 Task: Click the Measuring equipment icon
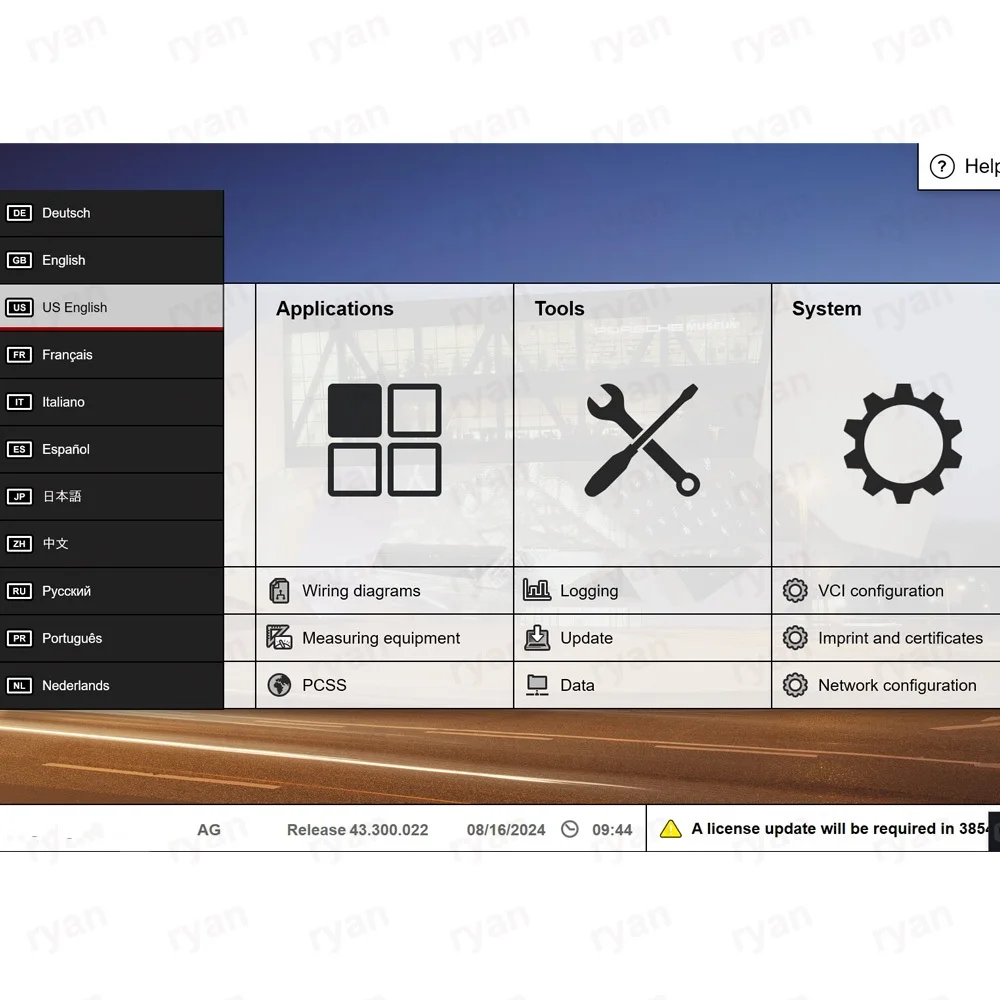click(280, 638)
